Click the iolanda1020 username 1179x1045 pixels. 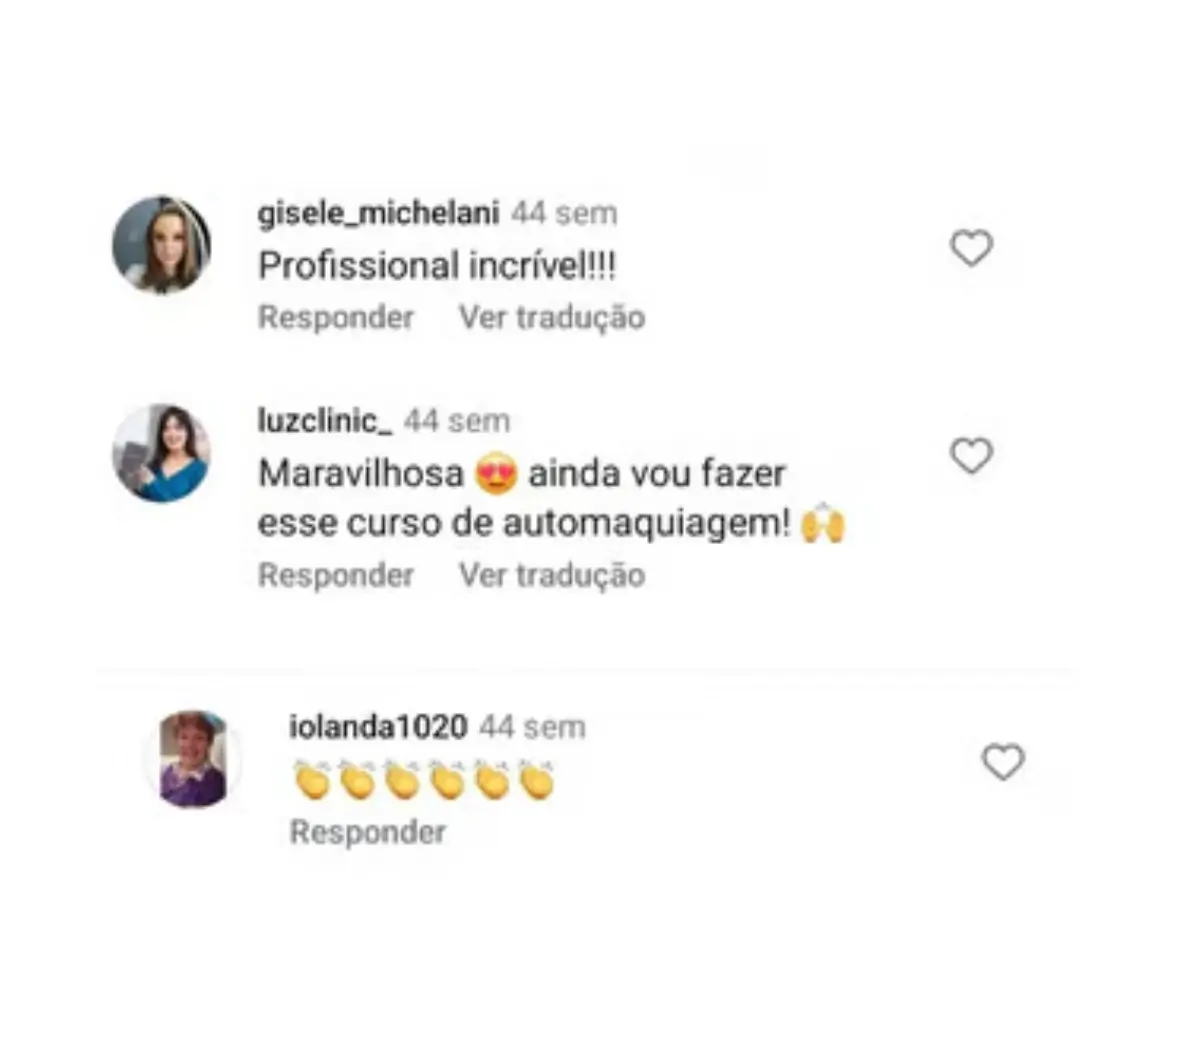[378, 727]
